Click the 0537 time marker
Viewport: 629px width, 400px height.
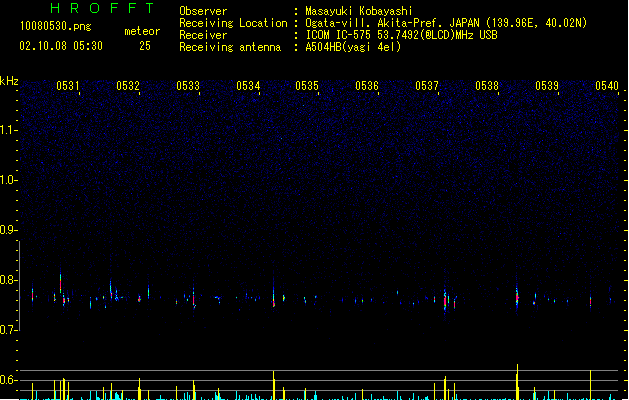click(427, 86)
